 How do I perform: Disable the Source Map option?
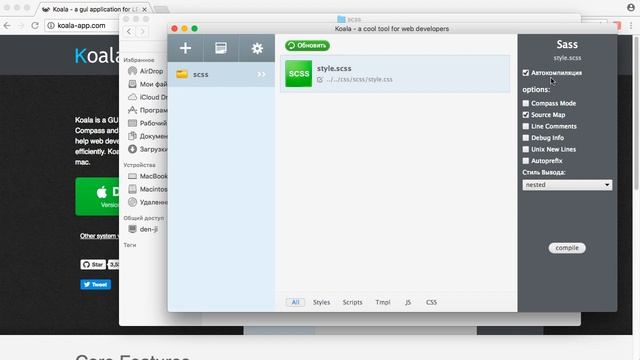coord(526,115)
